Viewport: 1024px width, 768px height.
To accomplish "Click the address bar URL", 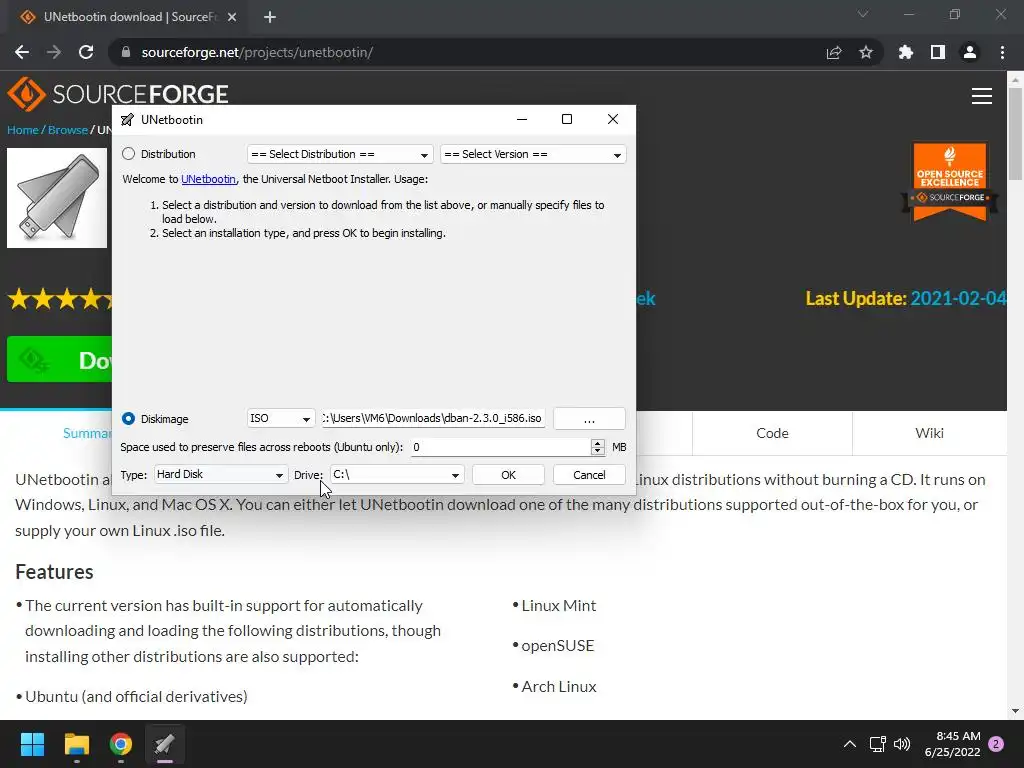I will (x=257, y=52).
